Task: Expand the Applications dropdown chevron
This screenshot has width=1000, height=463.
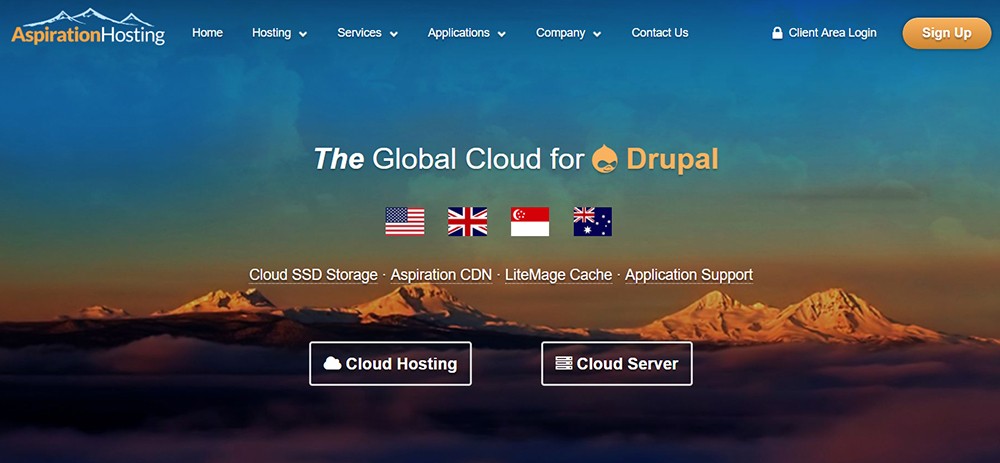Action: pyautogui.click(x=502, y=34)
